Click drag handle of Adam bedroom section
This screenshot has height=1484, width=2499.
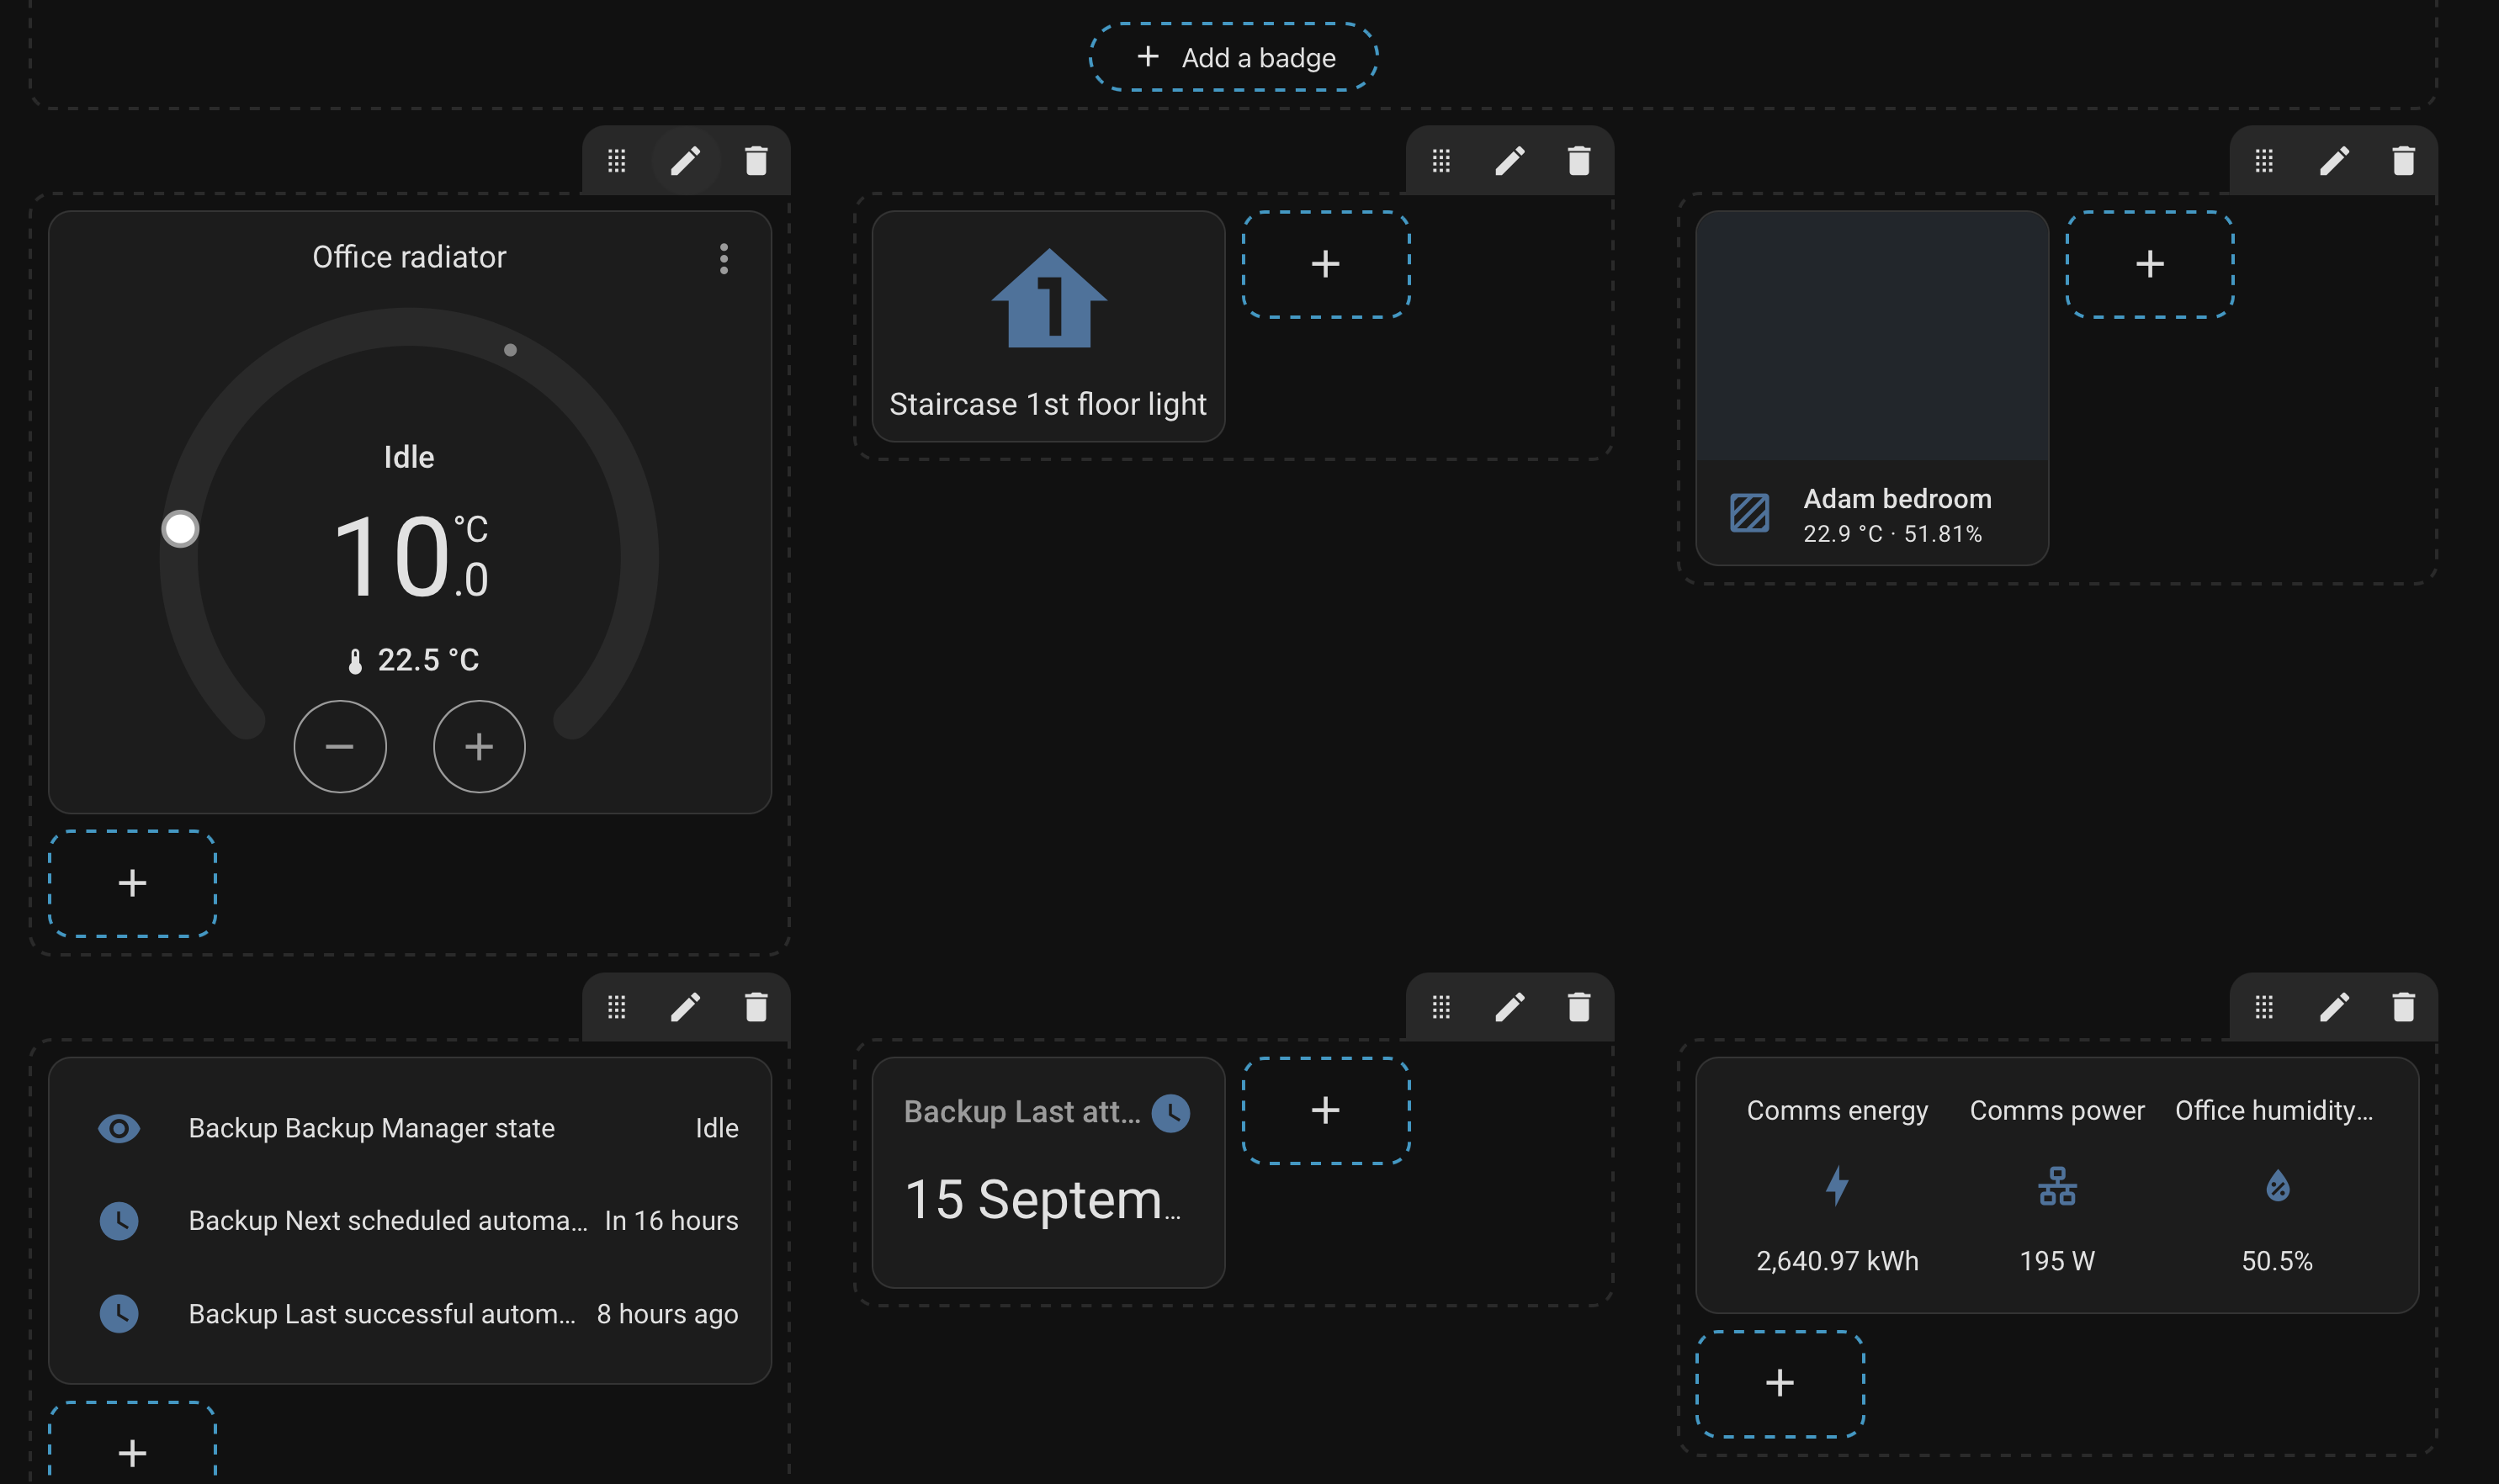[x=2264, y=161]
